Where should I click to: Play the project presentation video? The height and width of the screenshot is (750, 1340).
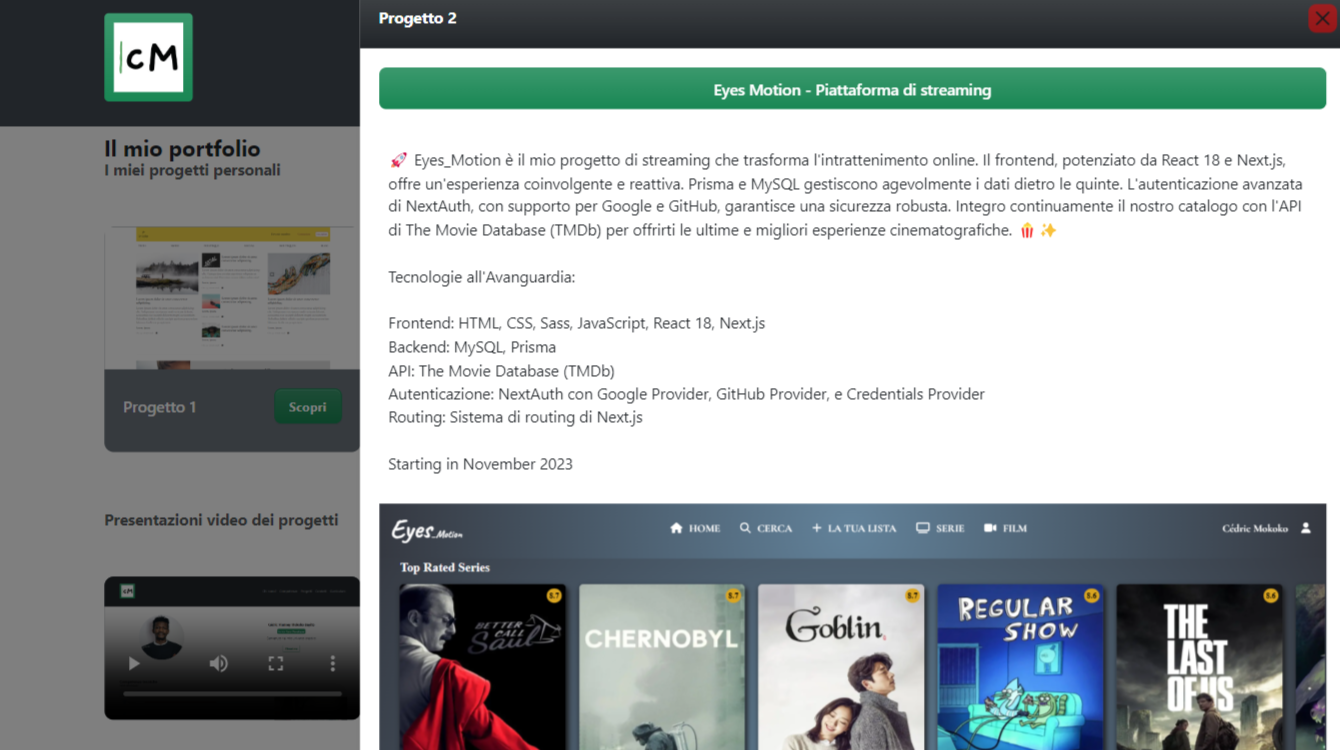[x=134, y=663]
